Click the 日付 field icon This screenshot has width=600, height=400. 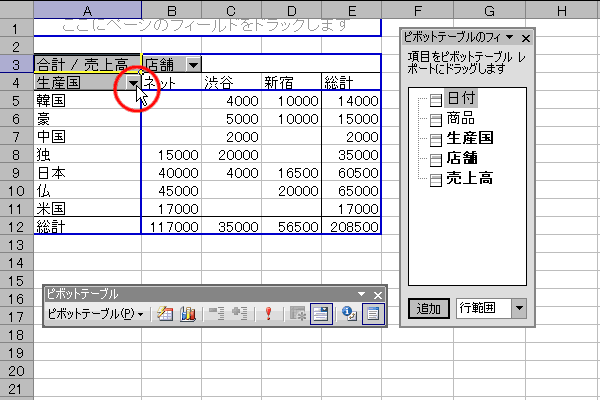coord(435,100)
